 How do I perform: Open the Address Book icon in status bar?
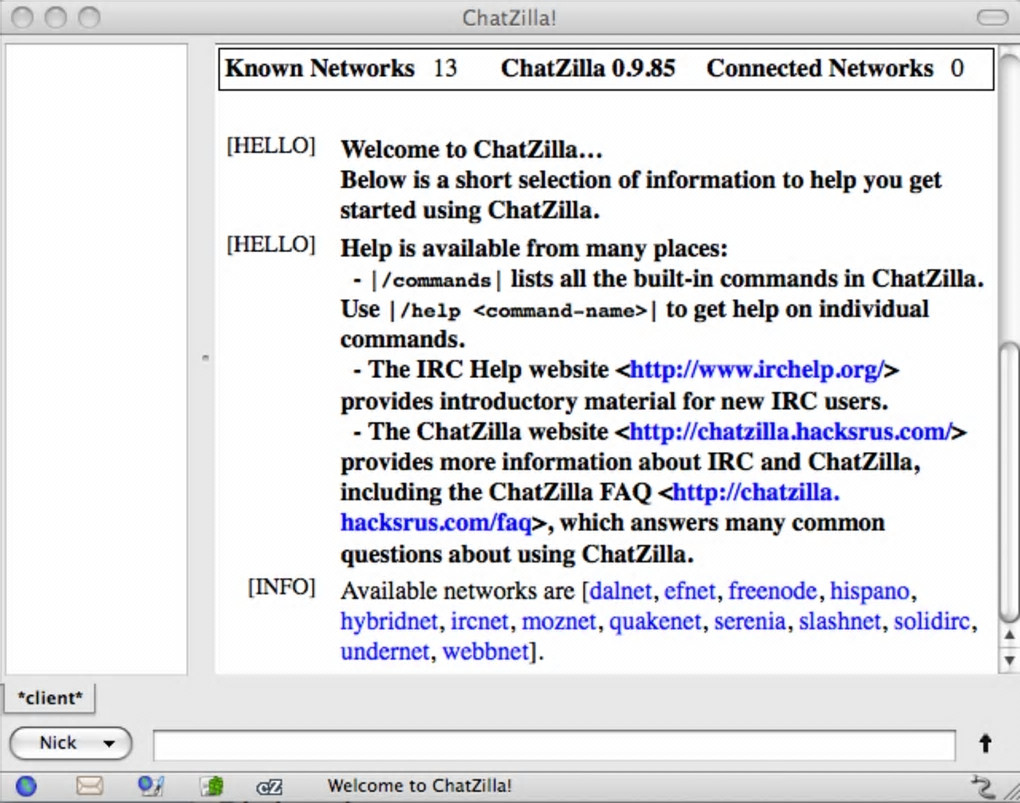pos(212,786)
